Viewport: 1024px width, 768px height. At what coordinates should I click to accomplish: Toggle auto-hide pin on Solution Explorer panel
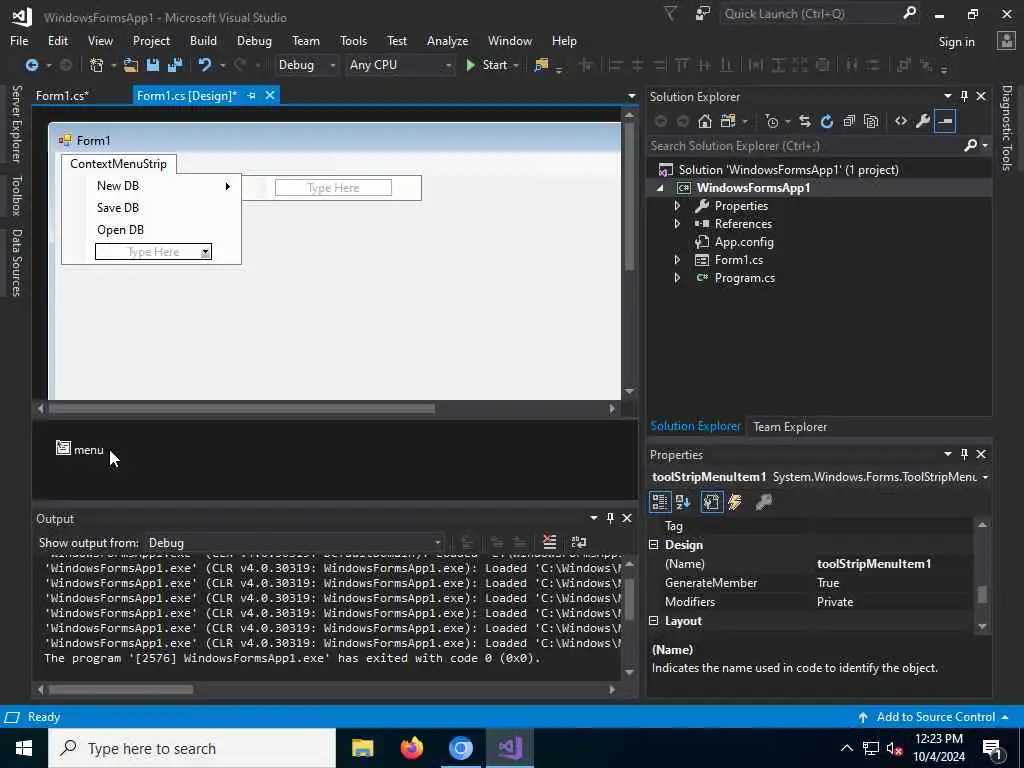[x=964, y=96]
